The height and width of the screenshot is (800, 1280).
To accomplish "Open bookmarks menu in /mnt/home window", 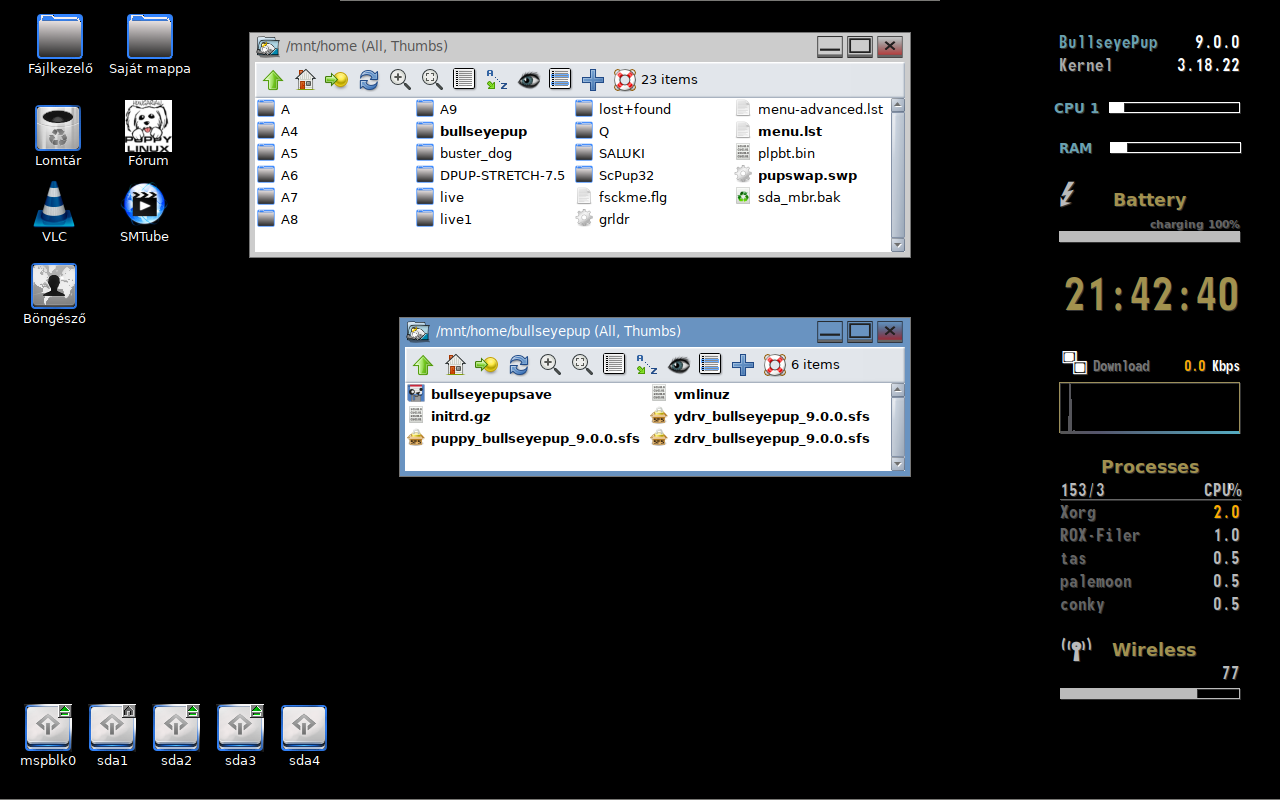I will click(336, 80).
